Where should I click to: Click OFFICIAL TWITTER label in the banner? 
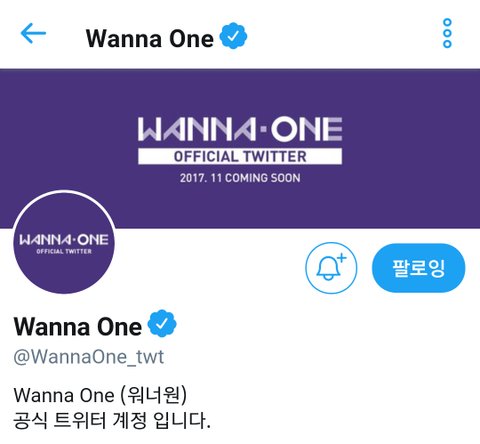pyautogui.click(x=240, y=157)
